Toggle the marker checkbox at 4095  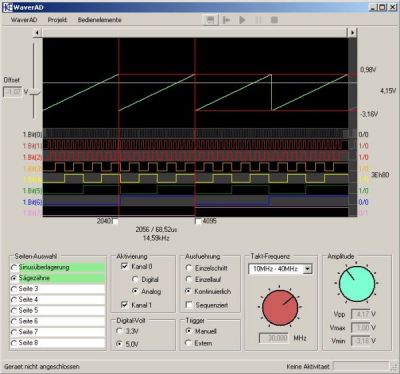pos(198,221)
